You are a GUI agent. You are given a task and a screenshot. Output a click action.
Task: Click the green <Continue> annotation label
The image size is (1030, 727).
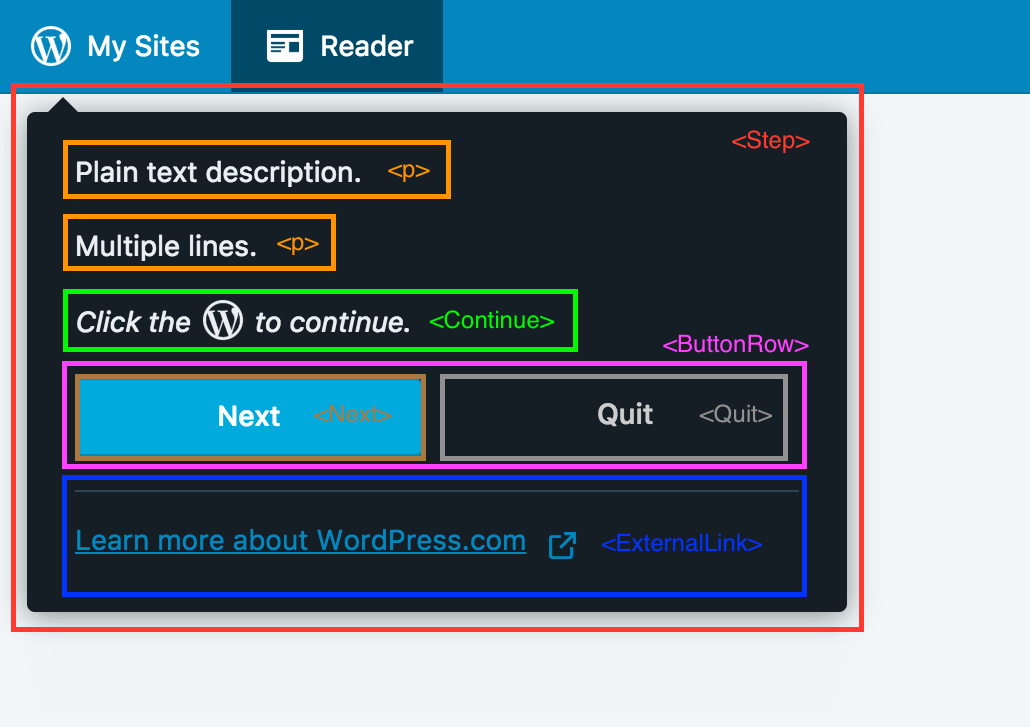pyautogui.click(x=491, y=321)
